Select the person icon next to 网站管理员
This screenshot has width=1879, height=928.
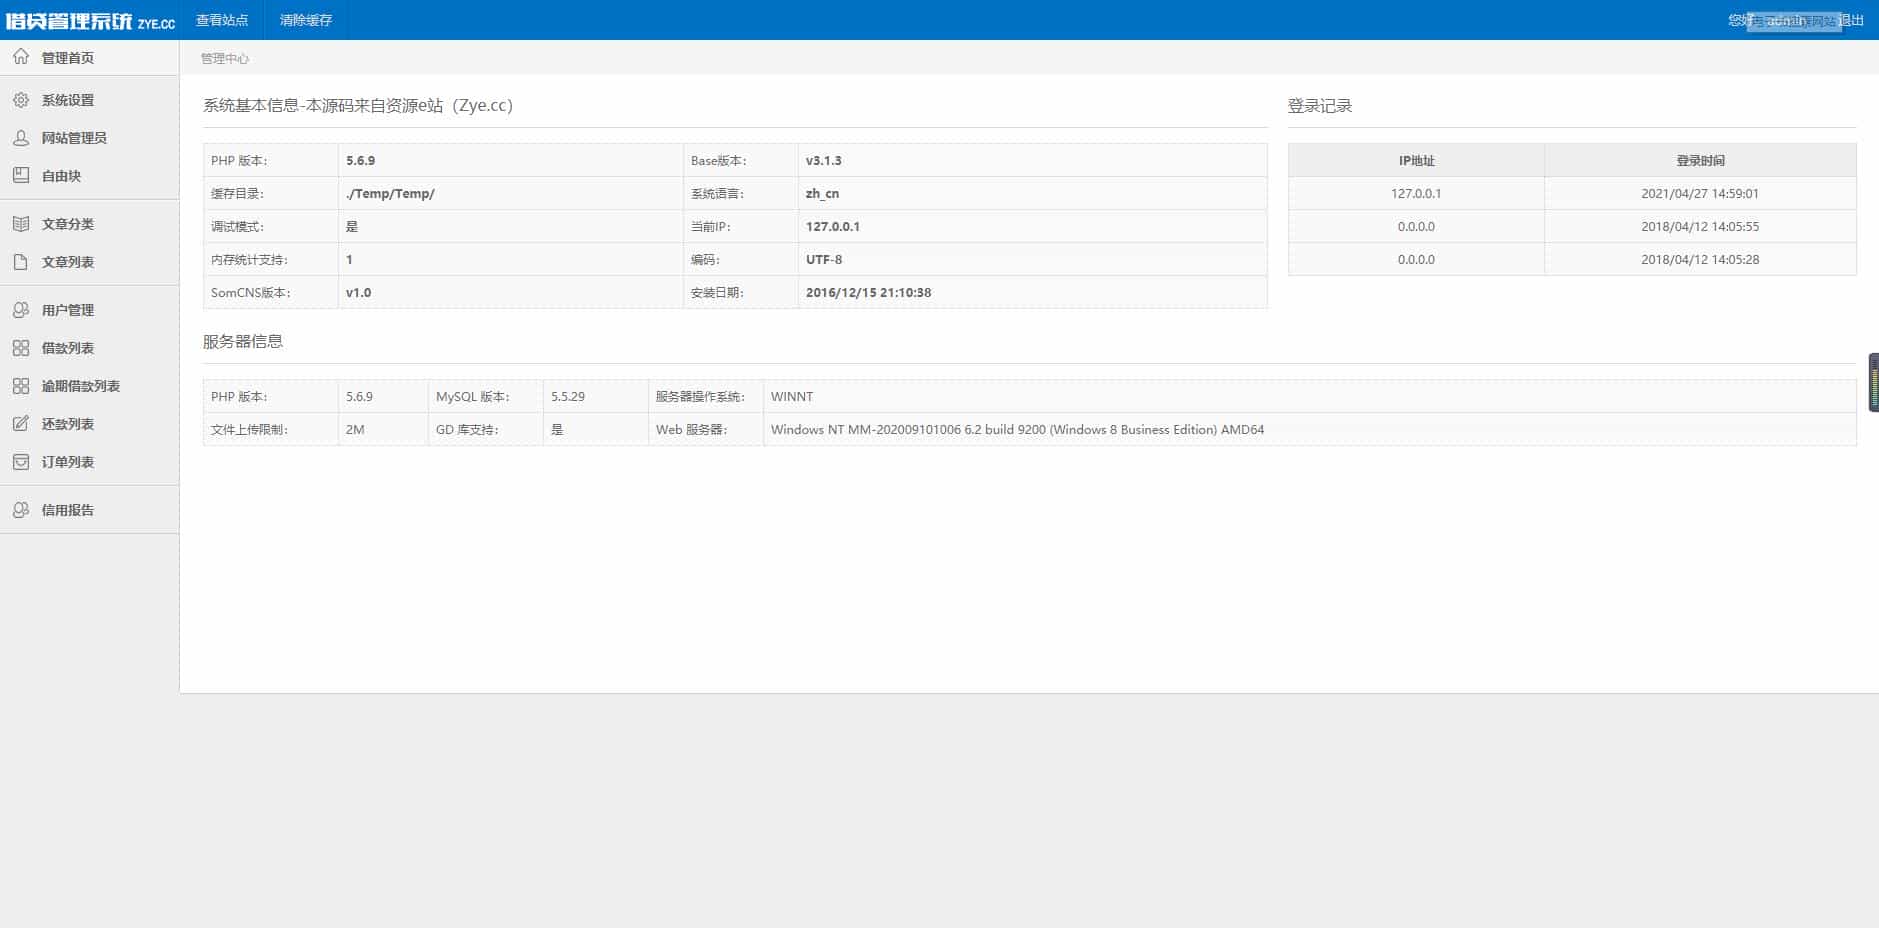point(21,138)
